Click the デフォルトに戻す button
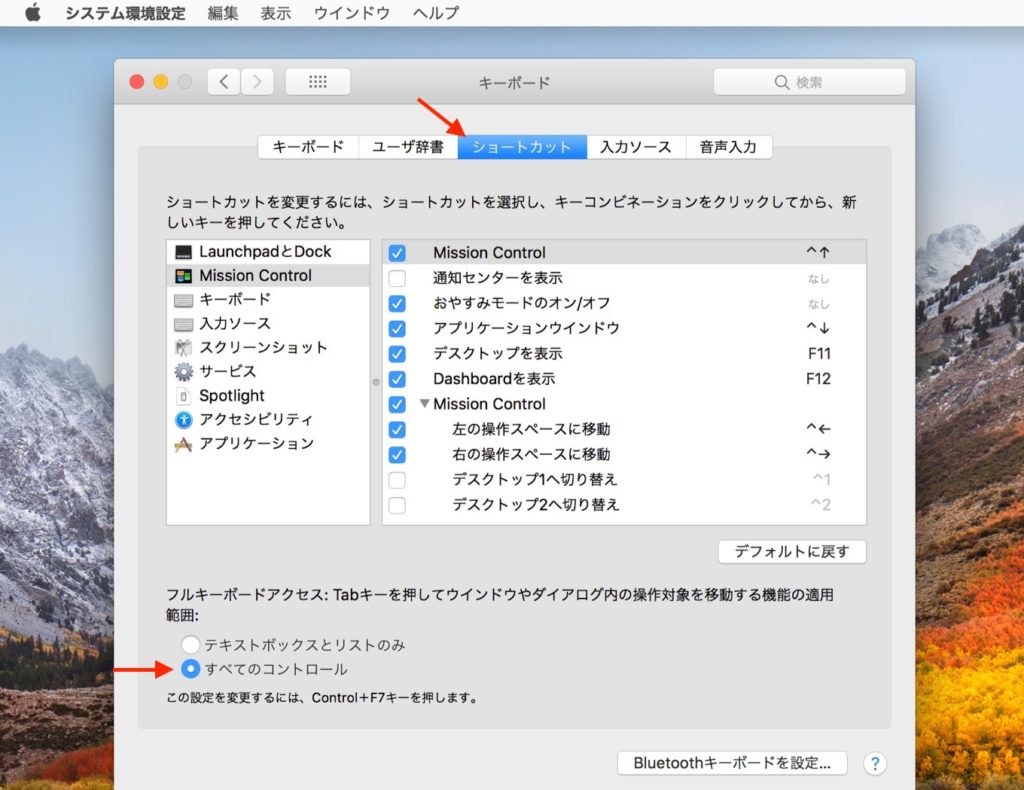This screenshot has width=1024, height=790. (x=791, y=552)
